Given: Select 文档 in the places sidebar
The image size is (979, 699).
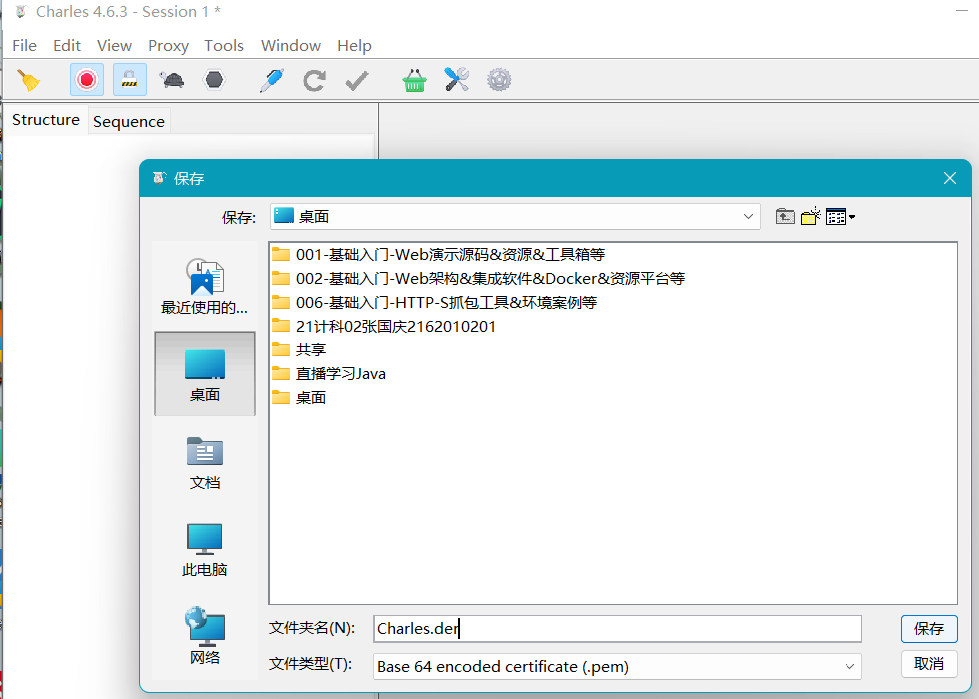Looking at the screenshot, I should pos(205,462).
